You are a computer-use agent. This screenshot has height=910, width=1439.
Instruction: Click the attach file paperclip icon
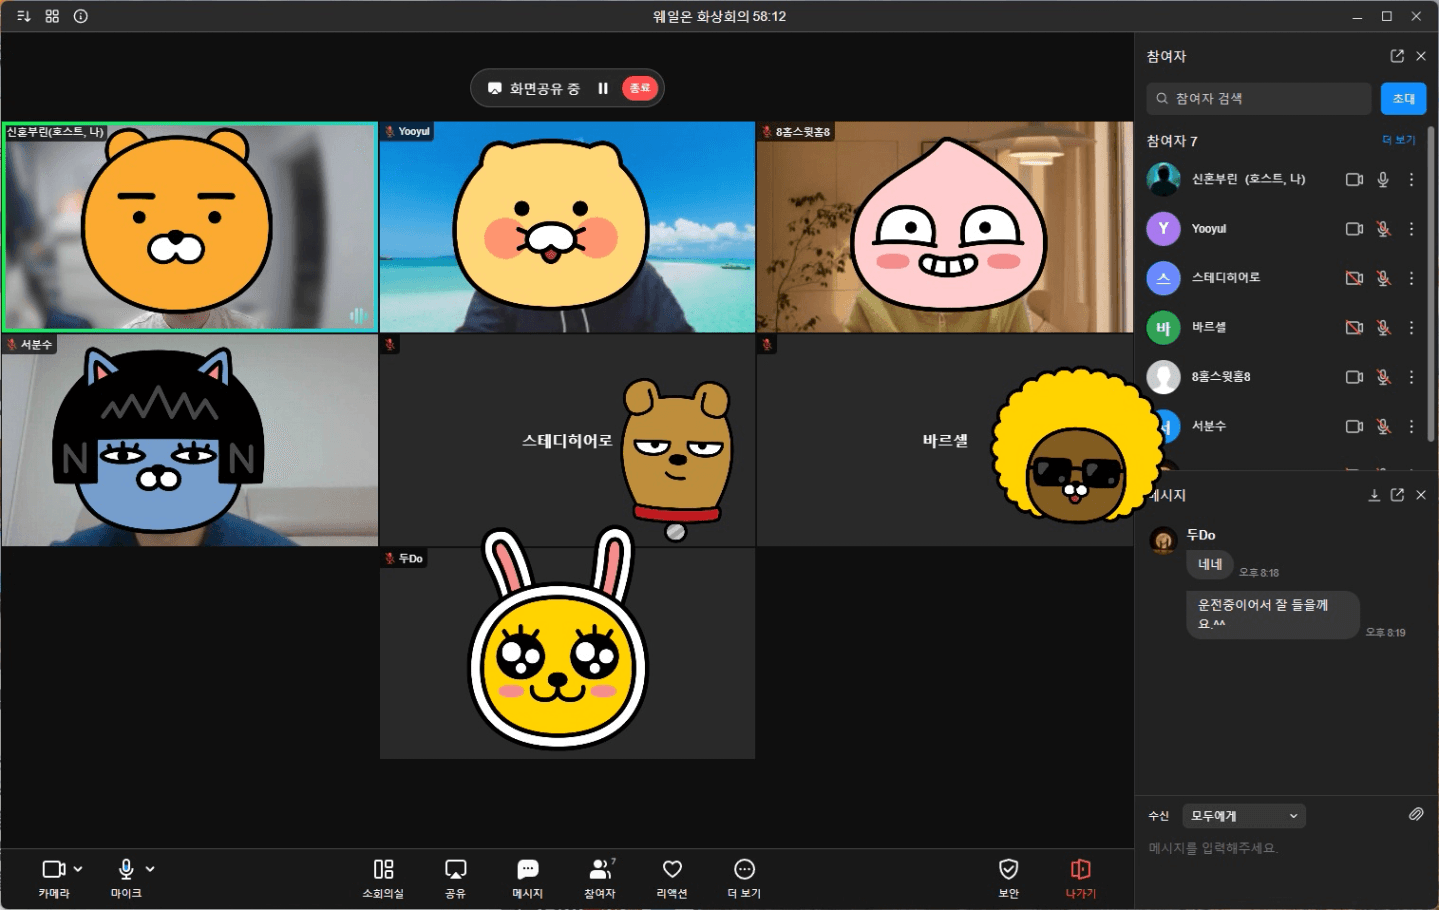(x=1416, y=814)
